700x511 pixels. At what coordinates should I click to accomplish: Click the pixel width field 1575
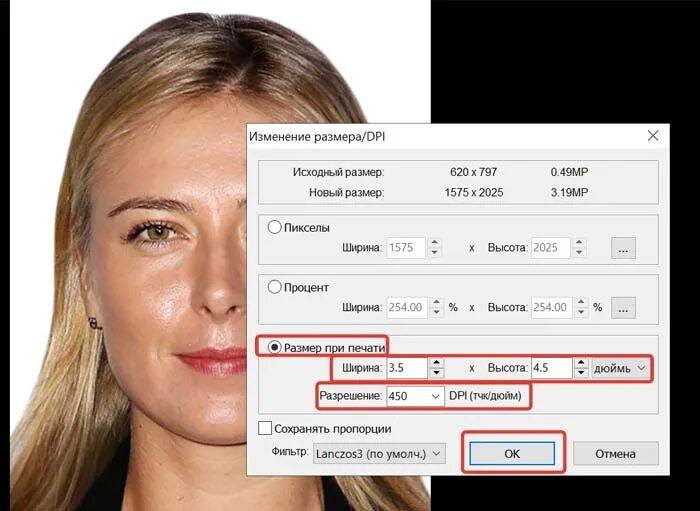pos(406,248)
